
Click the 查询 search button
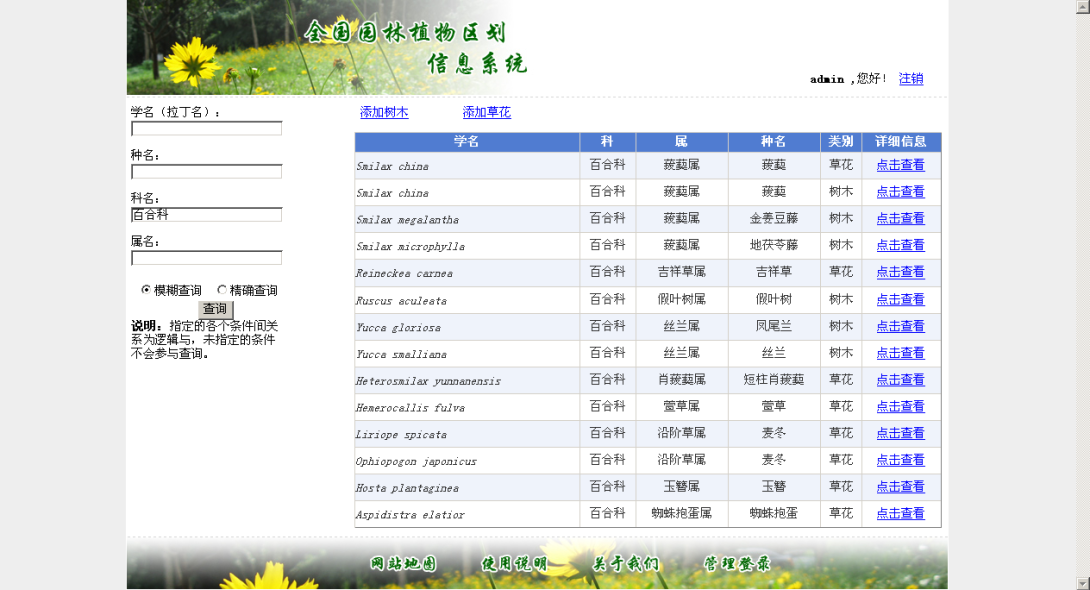point(215,309)
